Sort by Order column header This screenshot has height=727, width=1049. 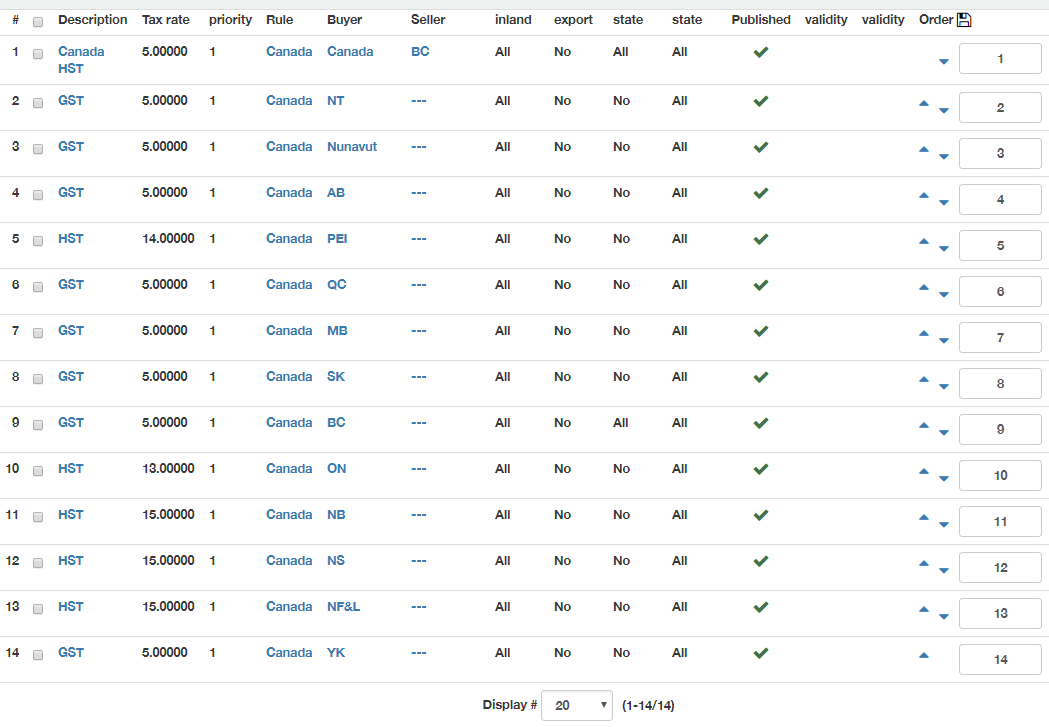(x=936, y=20)
